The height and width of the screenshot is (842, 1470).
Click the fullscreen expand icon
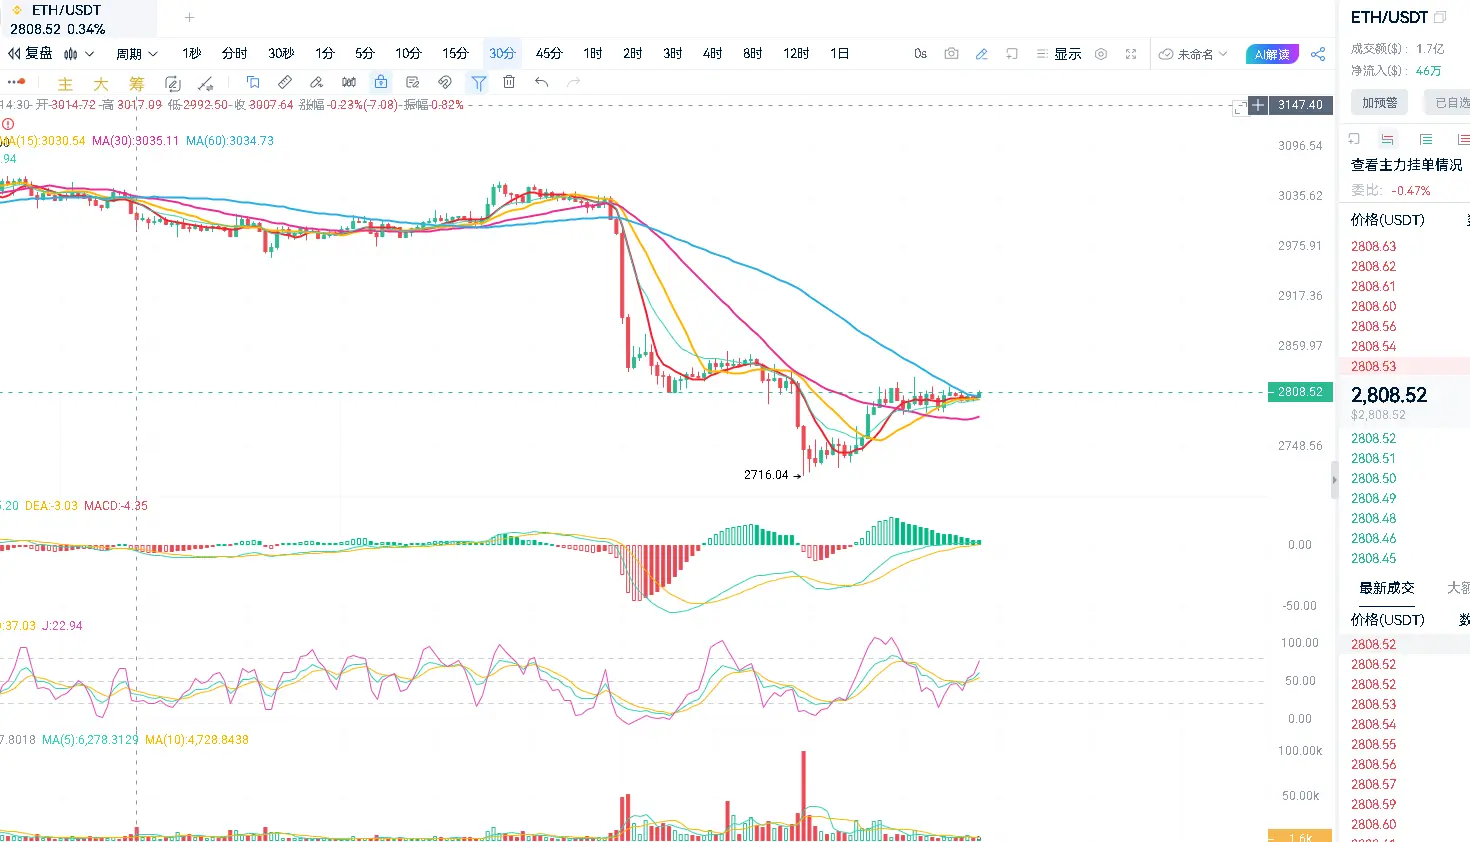point(1131,54)
